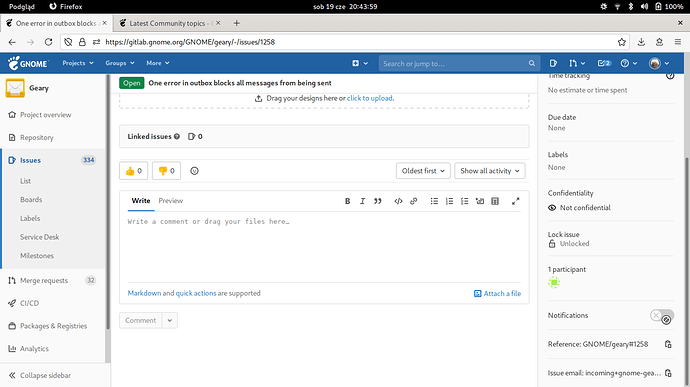690x387 pixels.
Task: Copy the issue reference GNOME/geary#1258
Action: 668,344
